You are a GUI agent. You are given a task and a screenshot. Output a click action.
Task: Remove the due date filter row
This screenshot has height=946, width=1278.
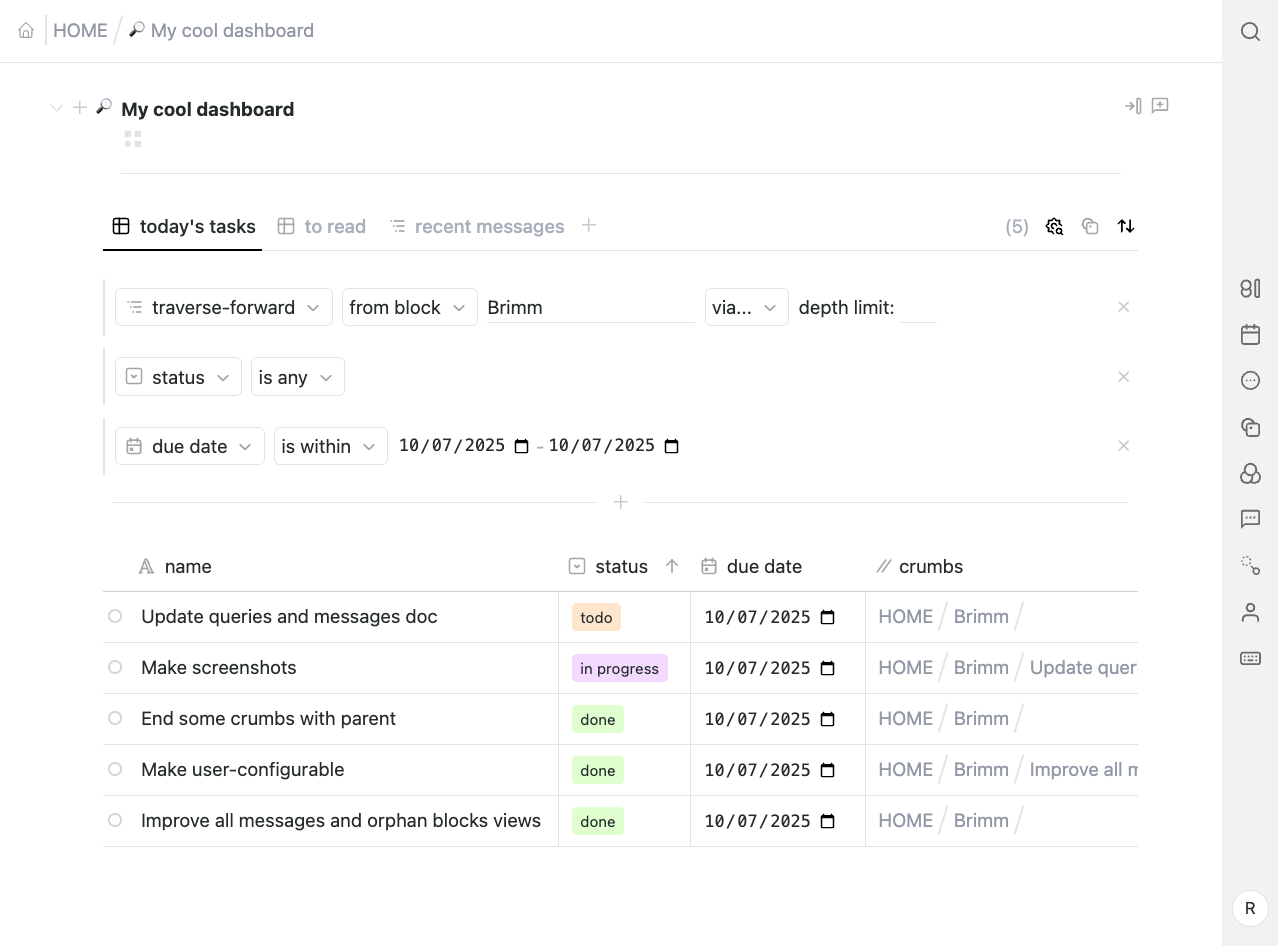(1124, 446)
